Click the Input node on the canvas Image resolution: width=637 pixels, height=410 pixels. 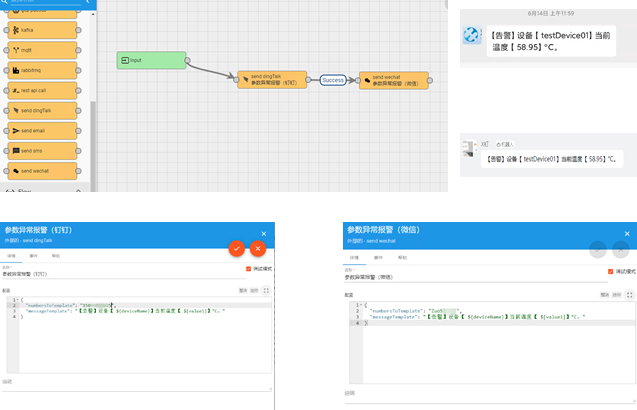[151, 61]
